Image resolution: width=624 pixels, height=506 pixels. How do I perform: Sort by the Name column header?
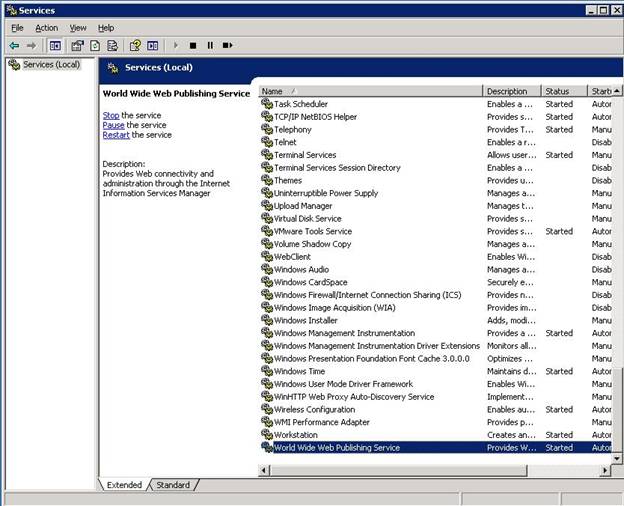[370, 91]
